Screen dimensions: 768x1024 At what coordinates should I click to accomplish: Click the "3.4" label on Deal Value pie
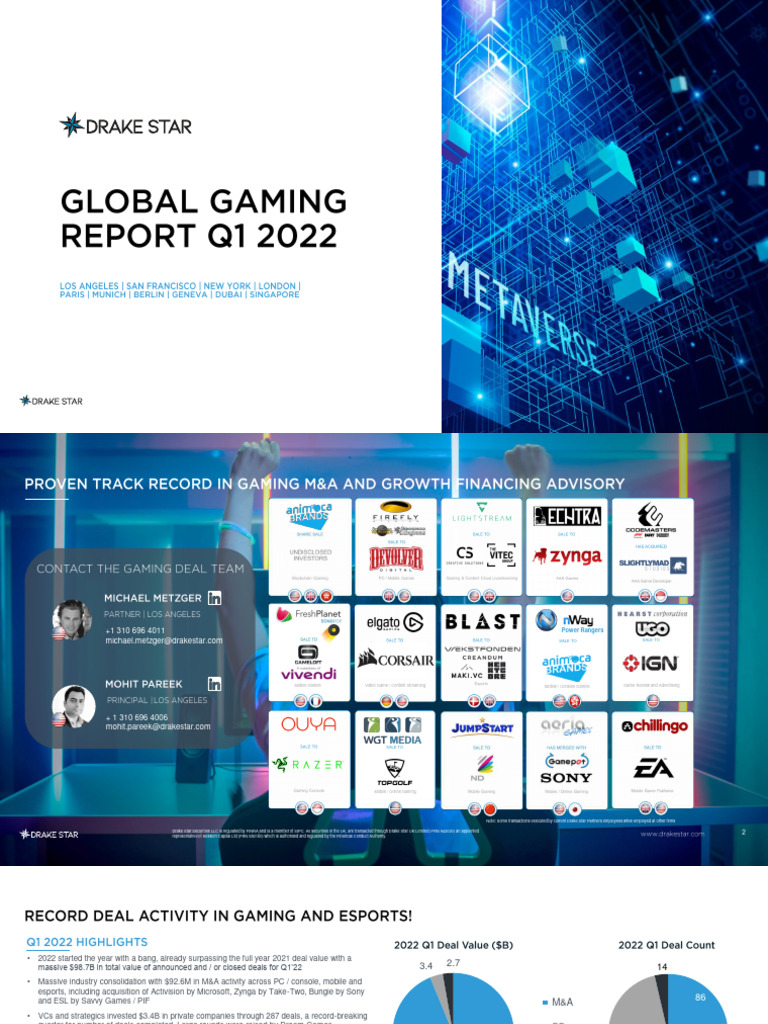(426, 965)
